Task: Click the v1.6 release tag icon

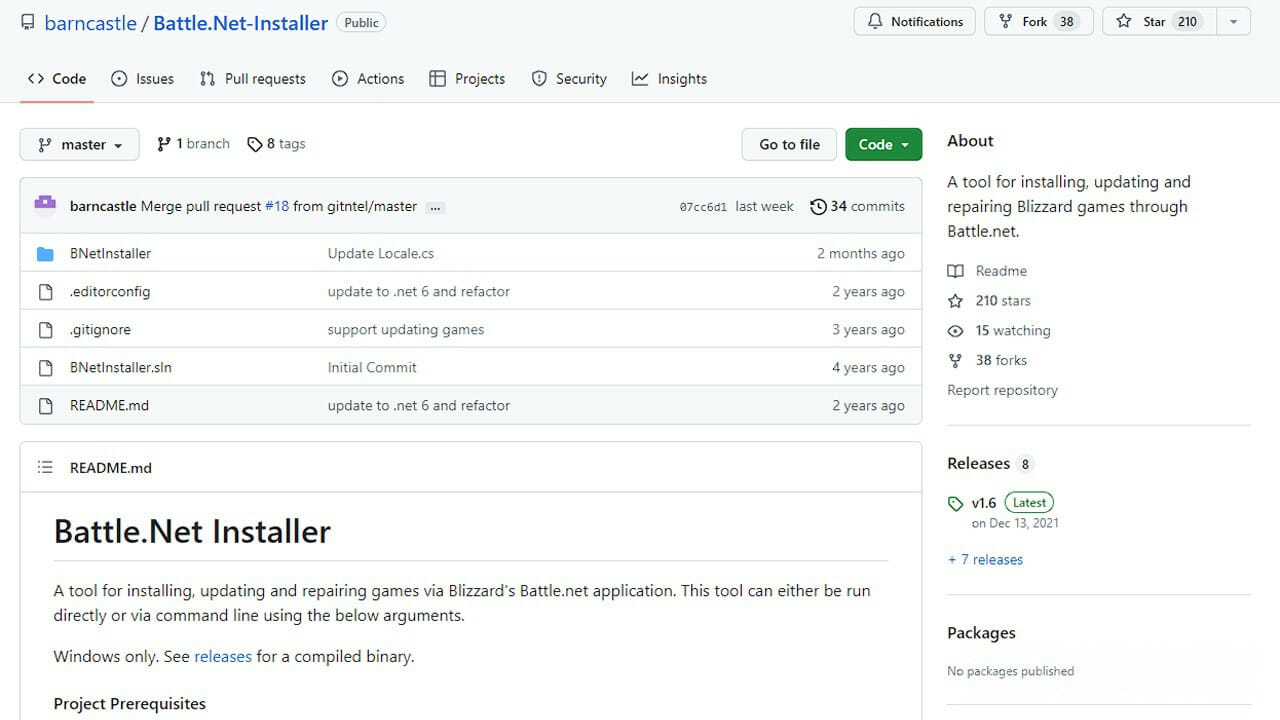Action: pyautogui.click(x=955, y=504)
